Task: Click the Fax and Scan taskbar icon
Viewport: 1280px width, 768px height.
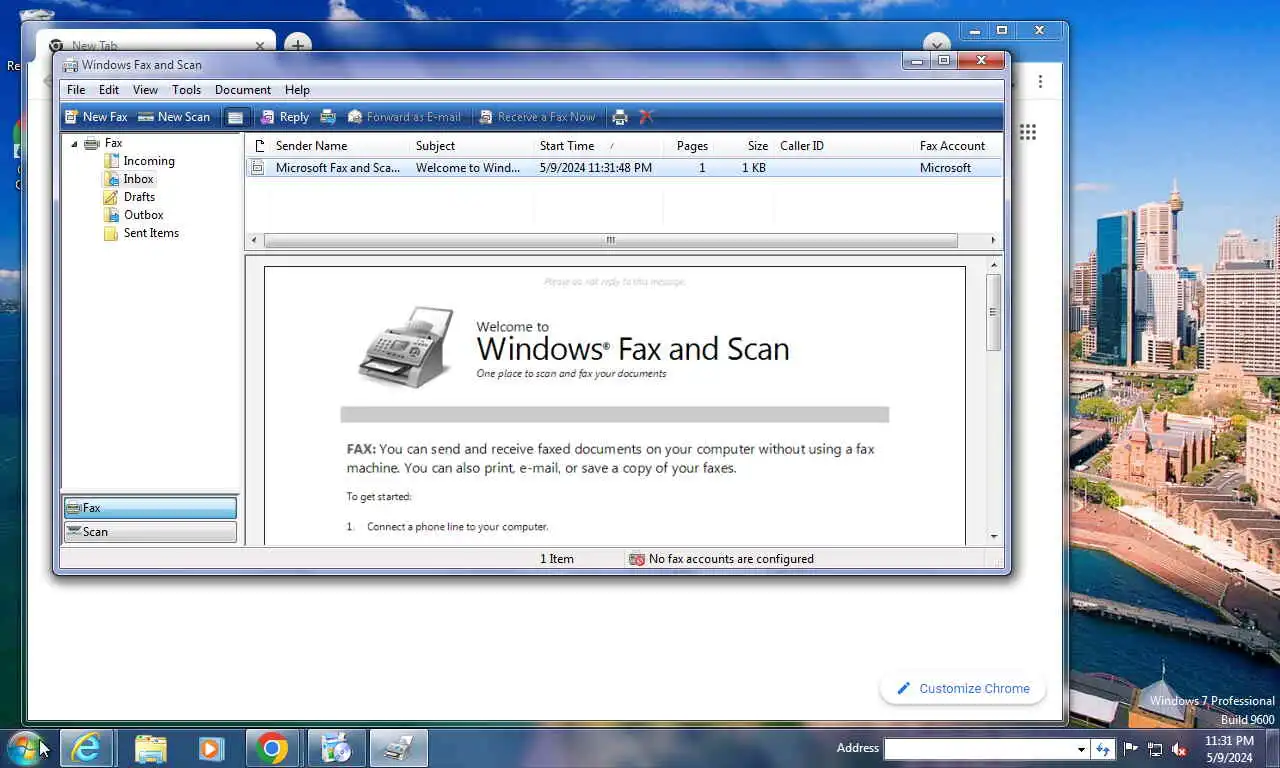Action: click(399, 748)
